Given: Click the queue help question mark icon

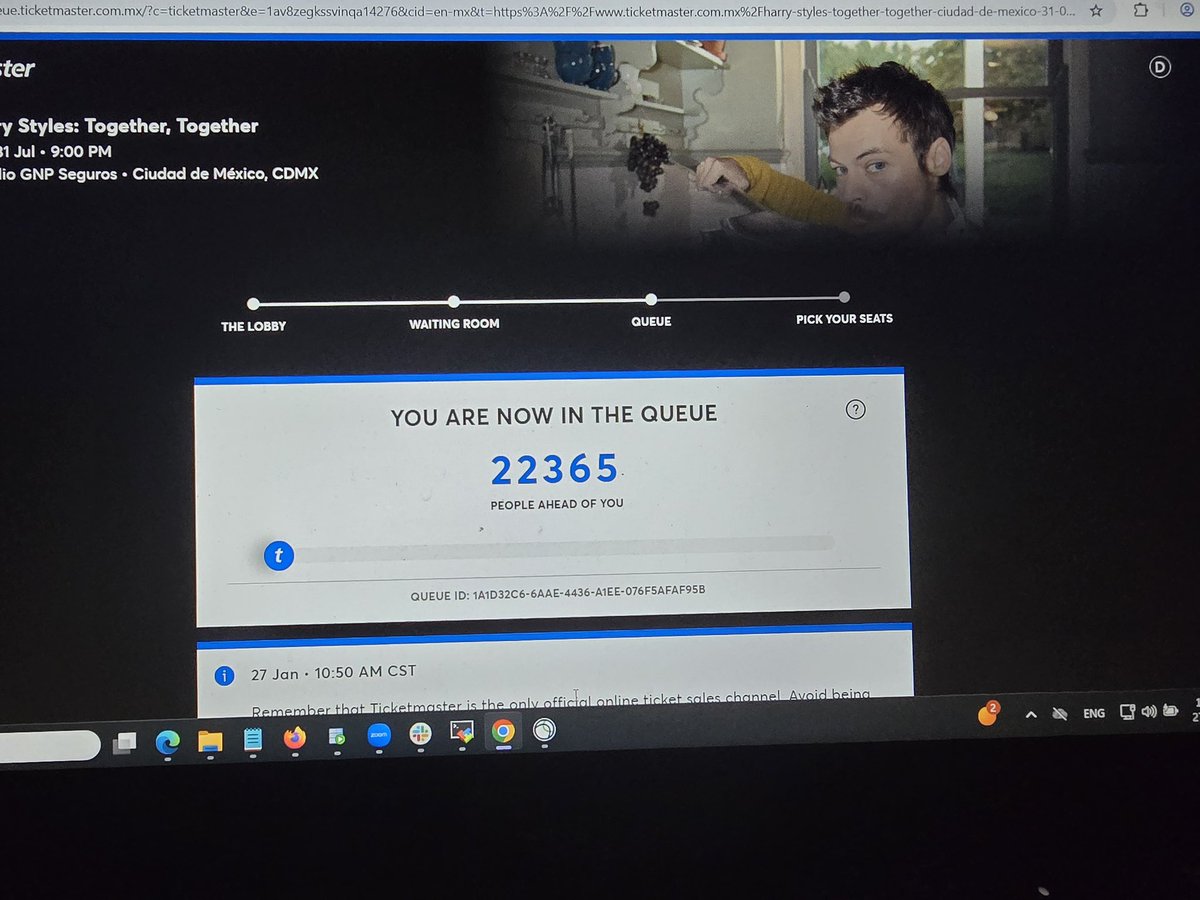Looking at the screenshot, I should 855,409.
